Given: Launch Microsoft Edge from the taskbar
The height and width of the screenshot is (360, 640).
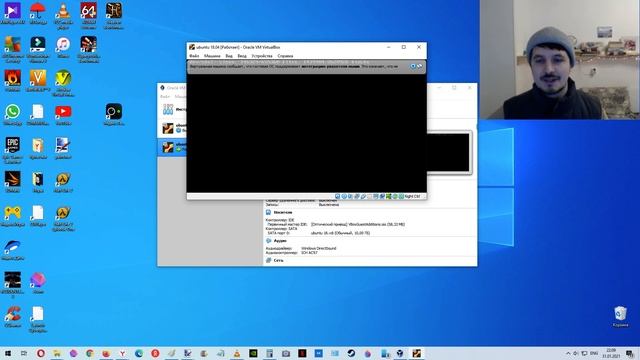Looking at the screenshot, I should point(139,353).
